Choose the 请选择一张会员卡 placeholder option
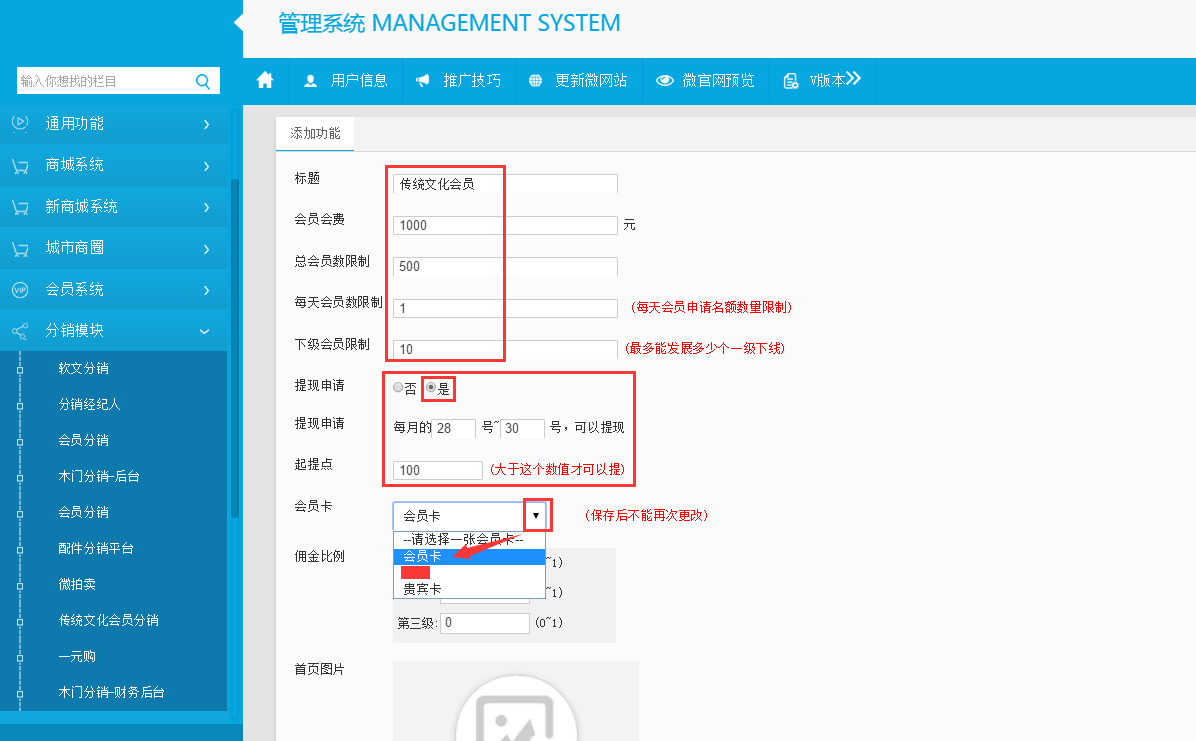The width and height of the screenshot is (1196, 741). point(469,540)
